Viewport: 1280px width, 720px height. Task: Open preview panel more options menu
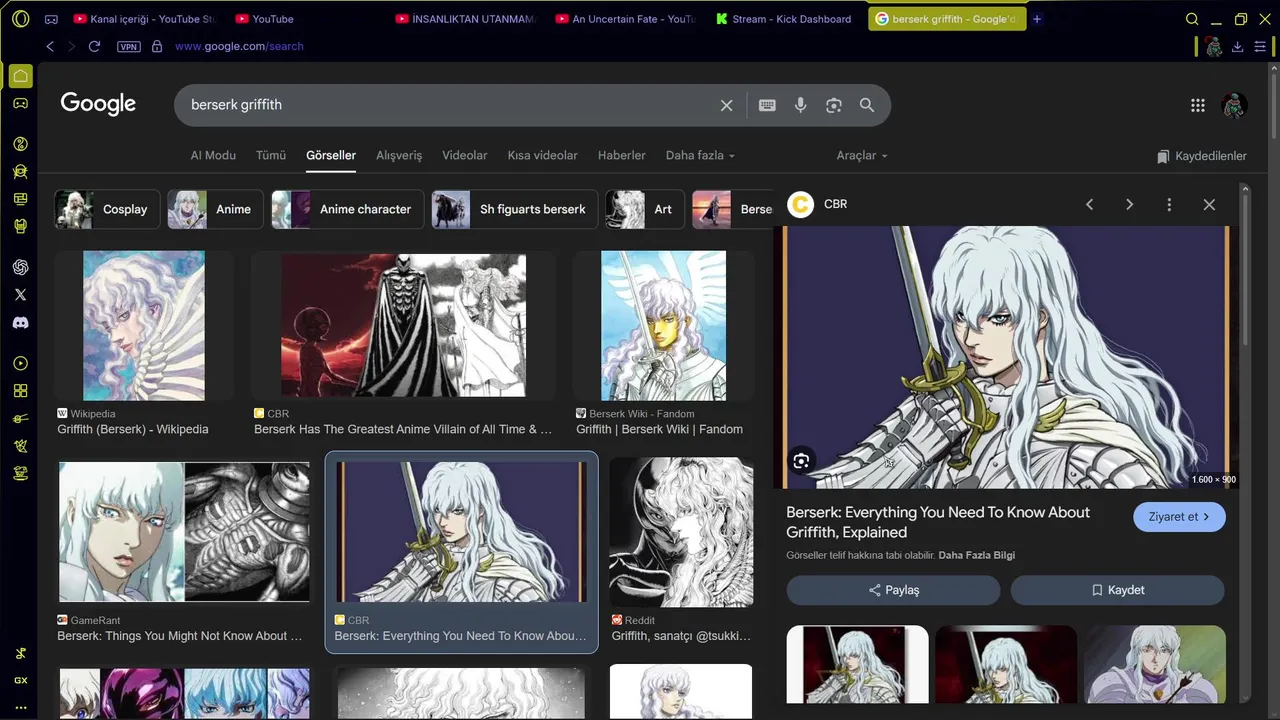click(1169, 204)
